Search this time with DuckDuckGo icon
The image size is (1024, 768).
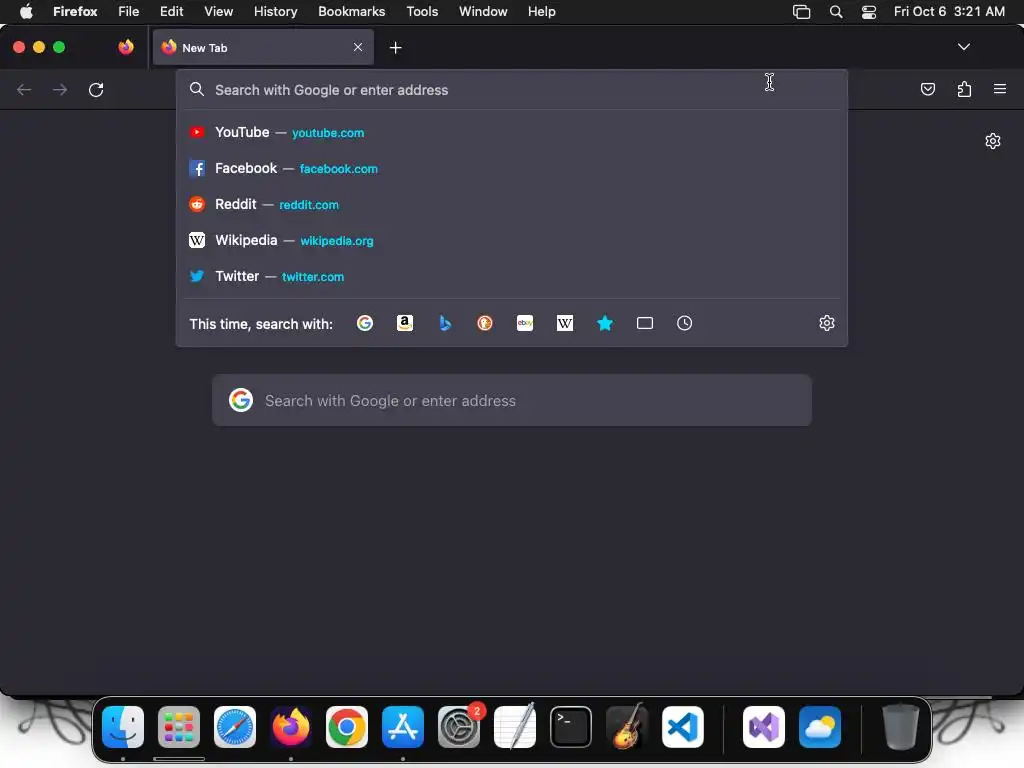point(485,323)
